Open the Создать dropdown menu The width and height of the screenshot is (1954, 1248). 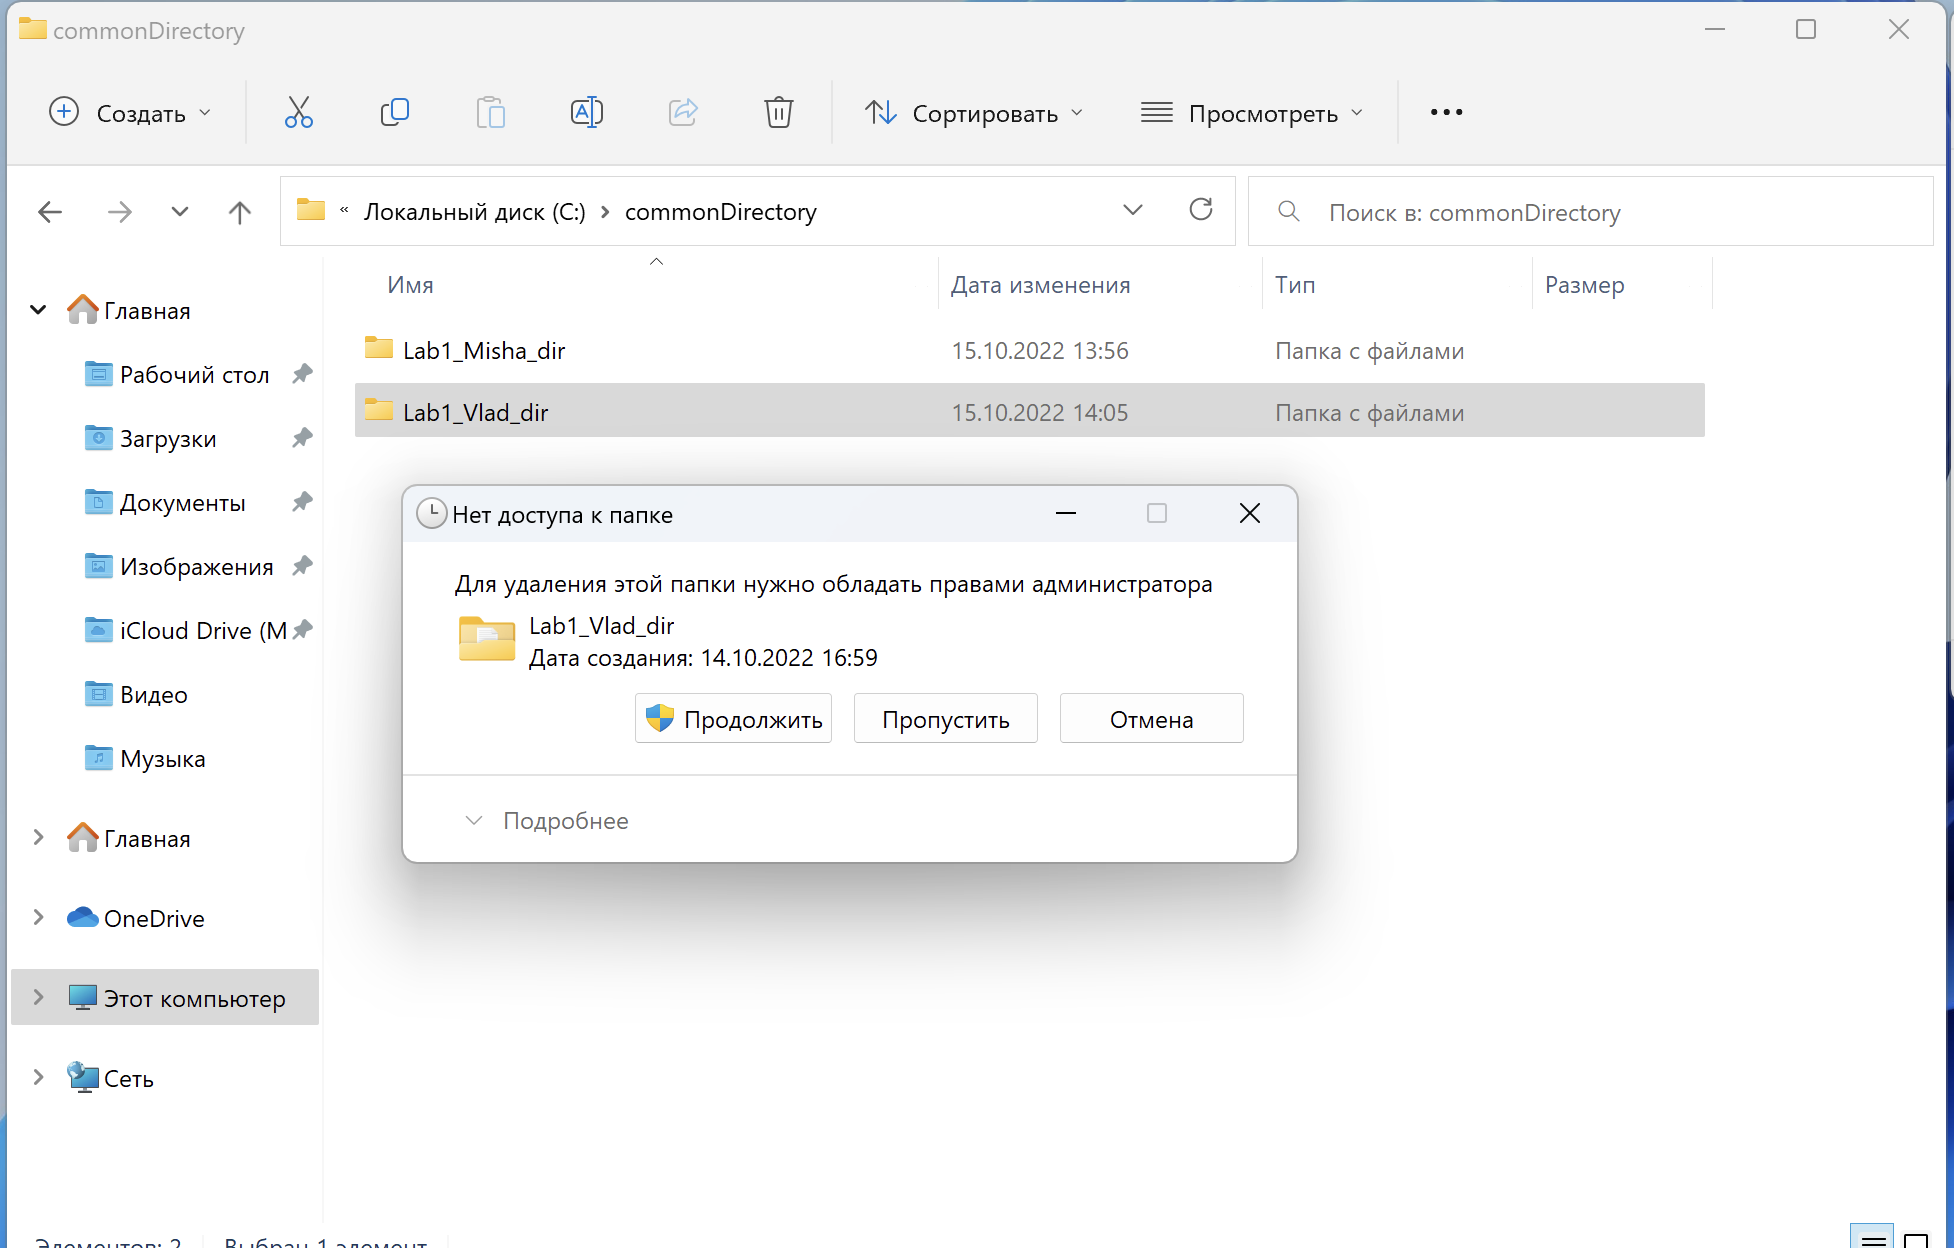point(131,112)
